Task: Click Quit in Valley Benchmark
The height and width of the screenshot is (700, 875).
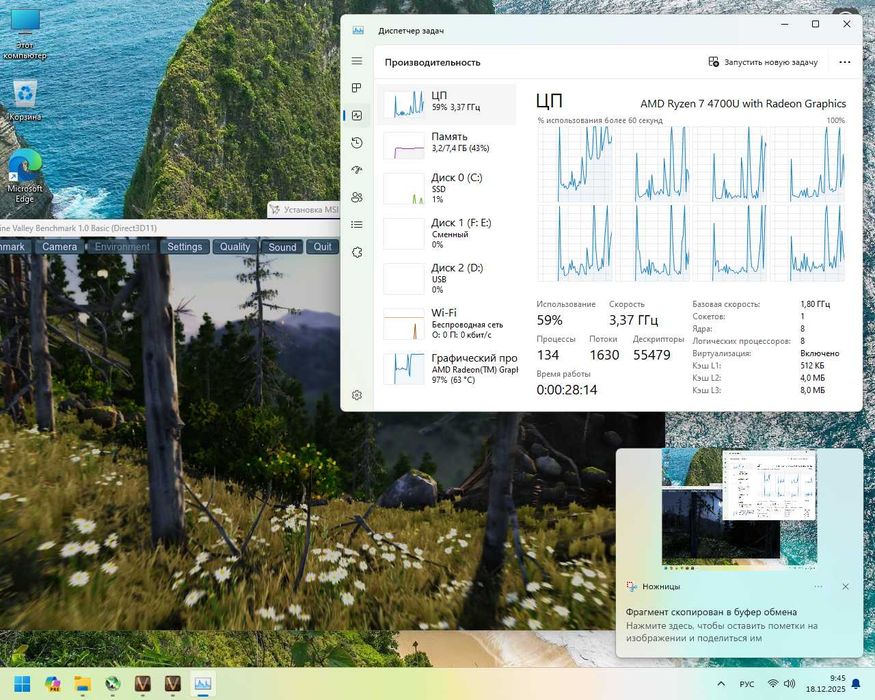Action: (x=323, y=247)
